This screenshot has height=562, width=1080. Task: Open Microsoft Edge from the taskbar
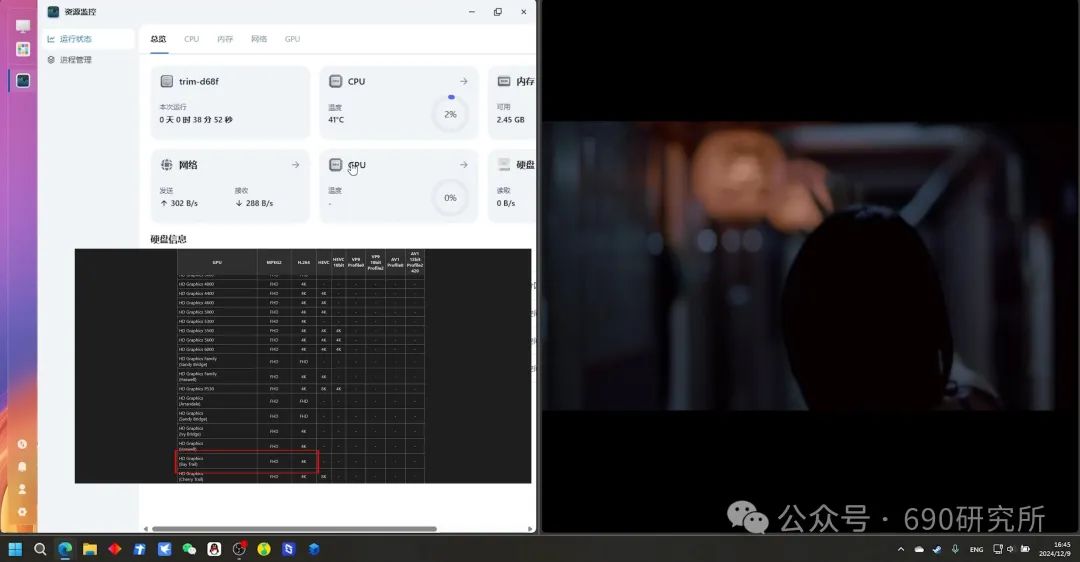click(x=65, y=549)
